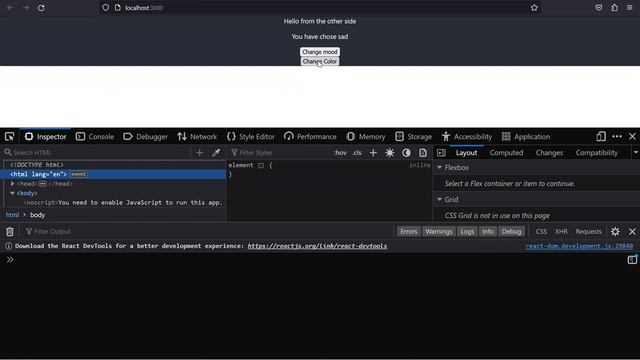640x360 pixels.
Task: Close the developer tools panel
Action: click(632, 137)
